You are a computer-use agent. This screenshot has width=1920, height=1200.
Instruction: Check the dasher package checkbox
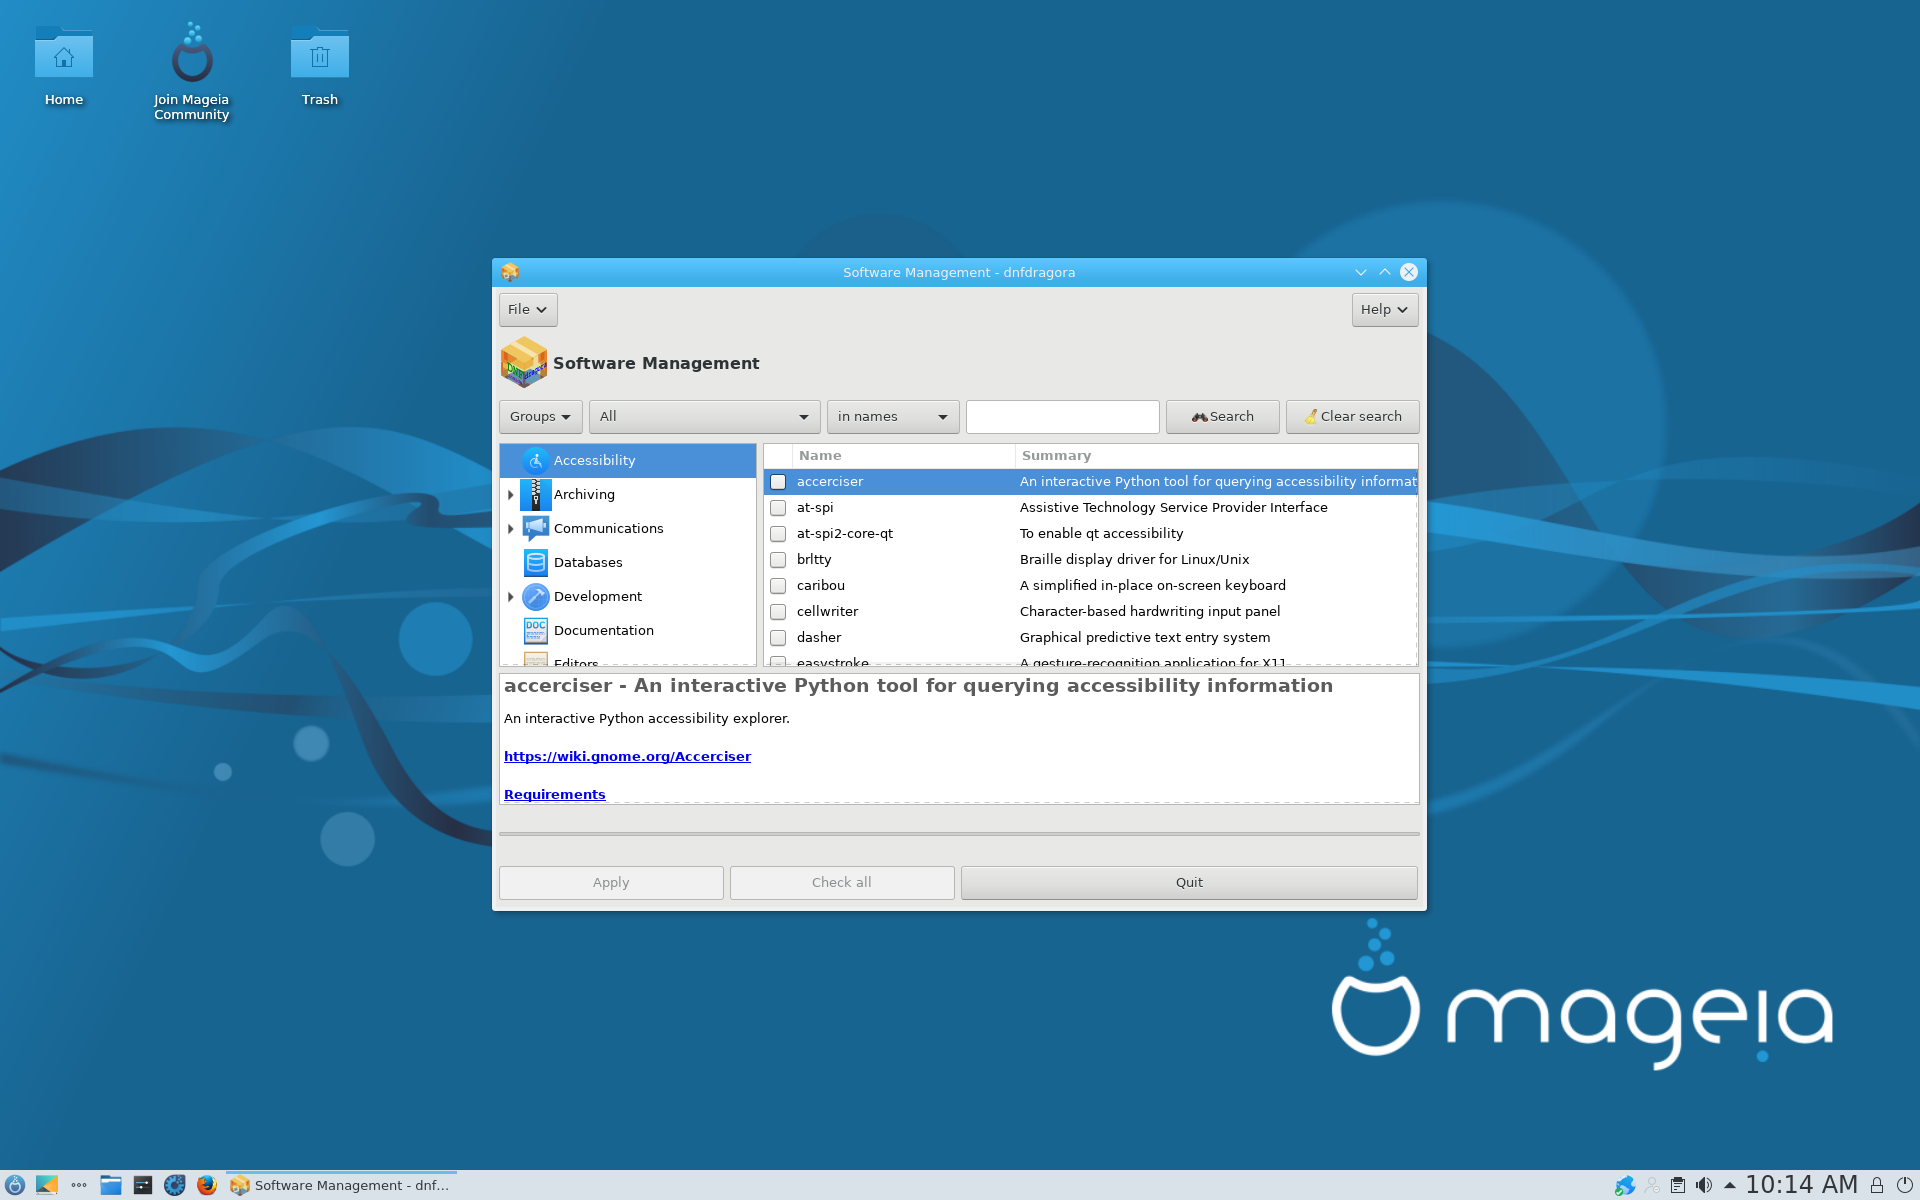(778, 638)
